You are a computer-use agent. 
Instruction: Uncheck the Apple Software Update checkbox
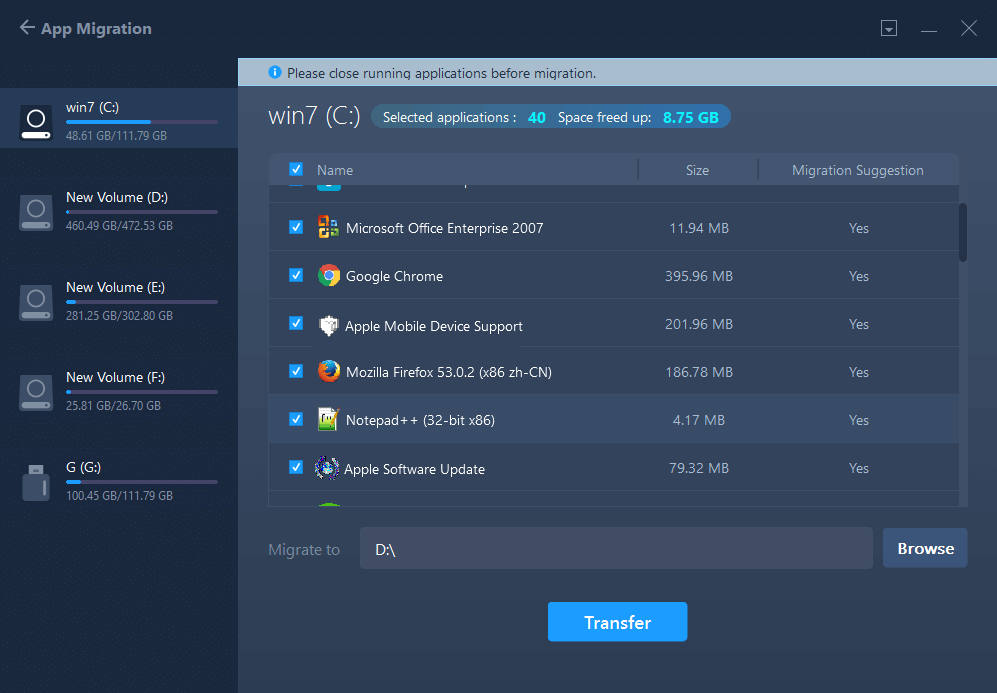[296, 467]
